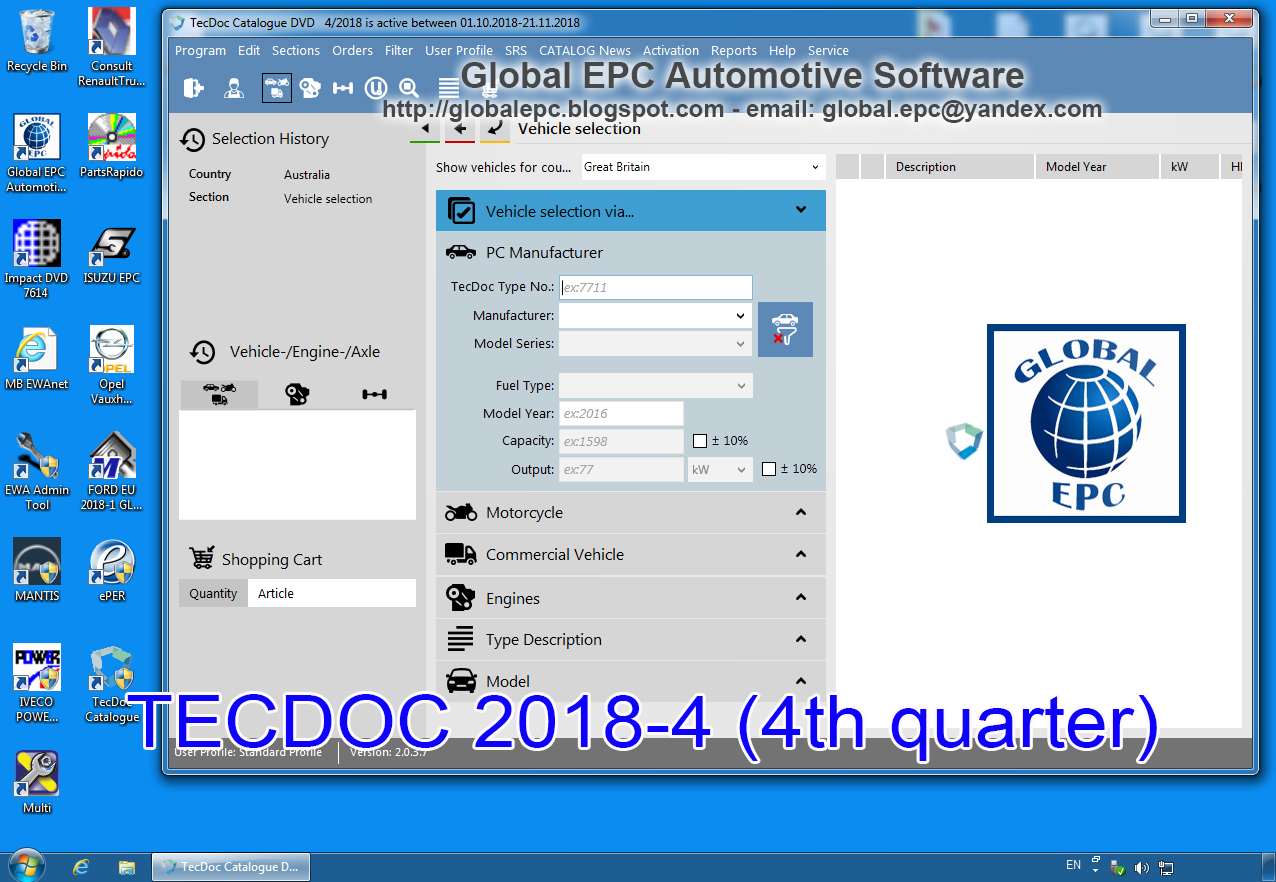Click the exit/logout door icon in toolbar
The image size is (1276, 882).
(x=194, y=88)
